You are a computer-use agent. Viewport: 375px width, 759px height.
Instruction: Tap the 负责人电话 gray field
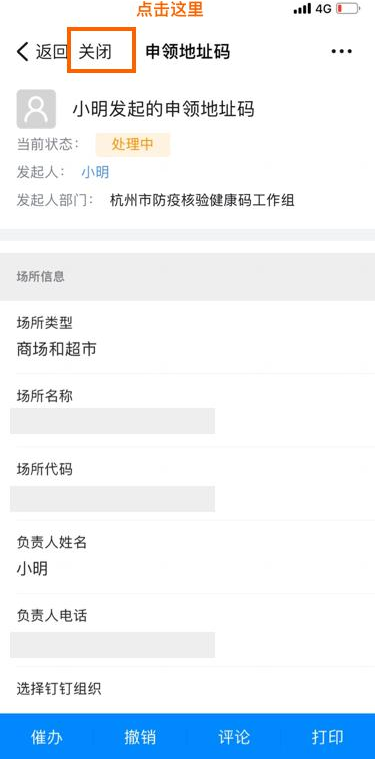112,645
